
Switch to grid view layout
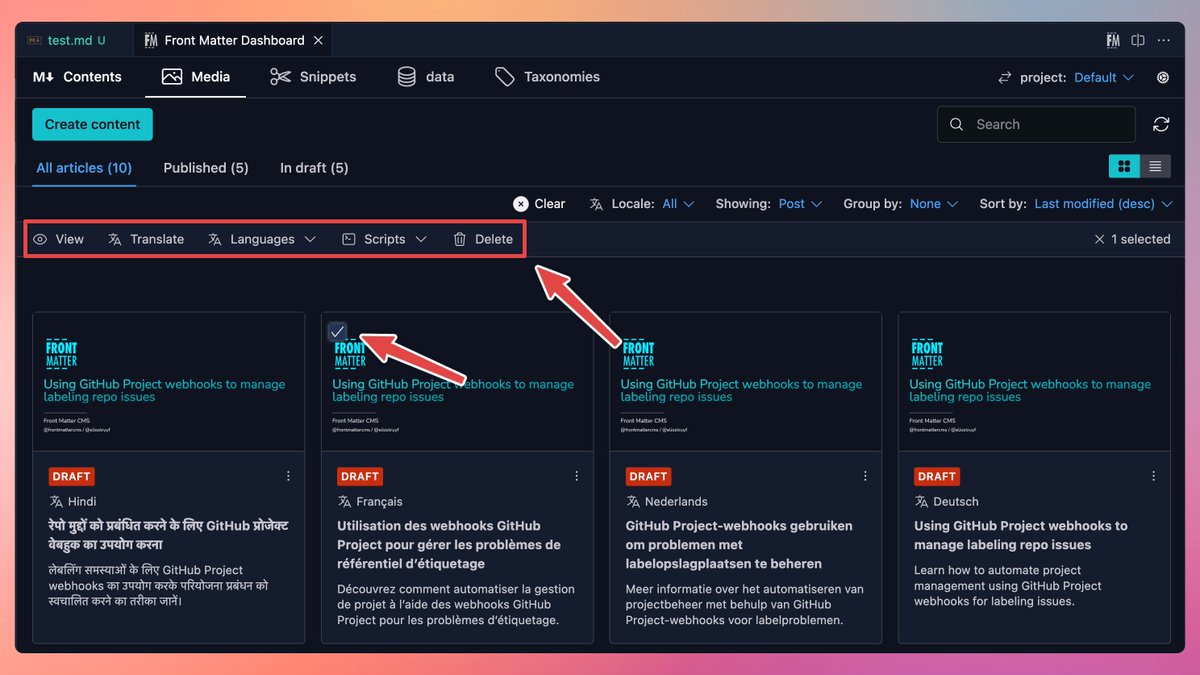coord(1124,166)
